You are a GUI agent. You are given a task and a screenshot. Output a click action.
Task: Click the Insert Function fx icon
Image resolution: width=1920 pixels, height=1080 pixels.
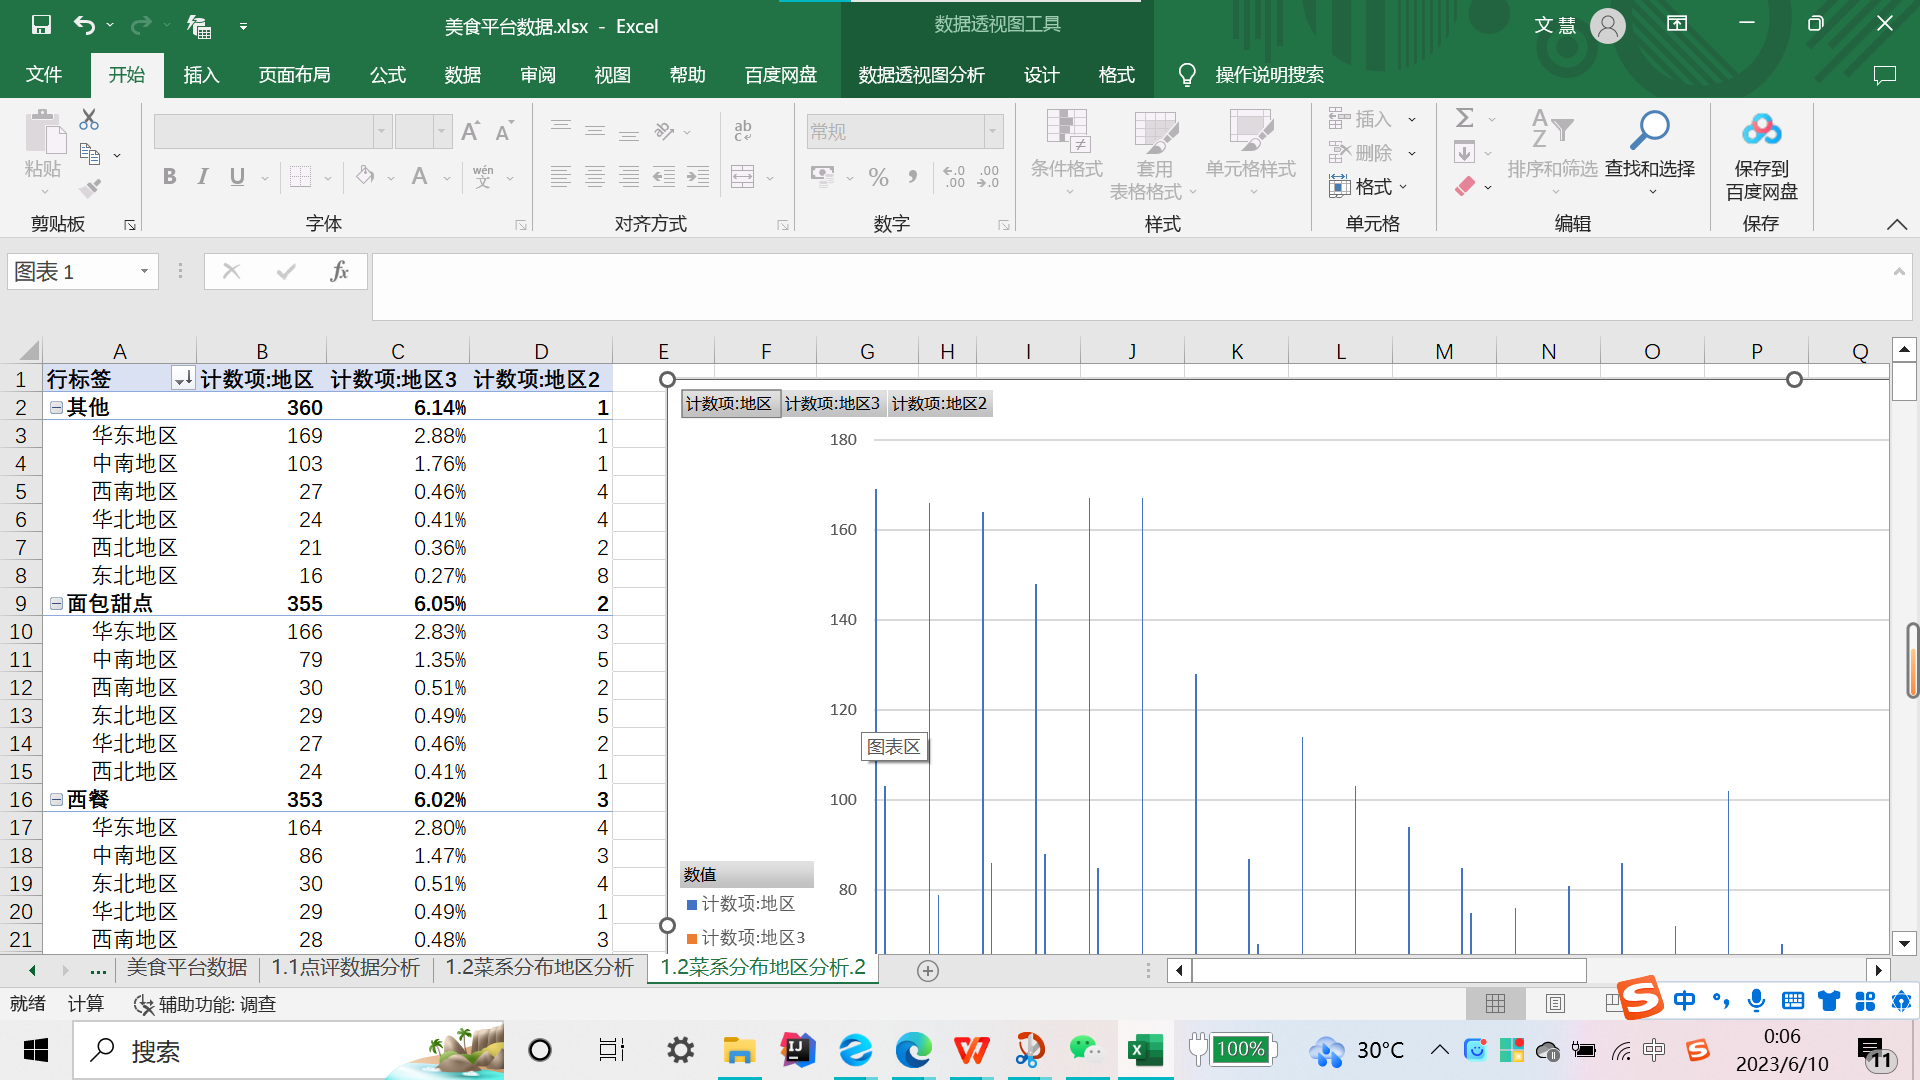coord(339,271)
